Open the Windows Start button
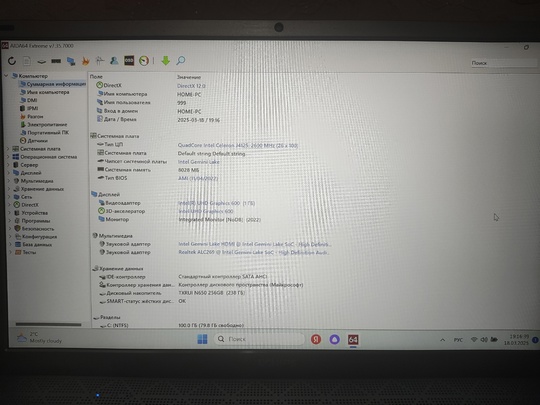The image size is (540, 405). coord(202,339)
